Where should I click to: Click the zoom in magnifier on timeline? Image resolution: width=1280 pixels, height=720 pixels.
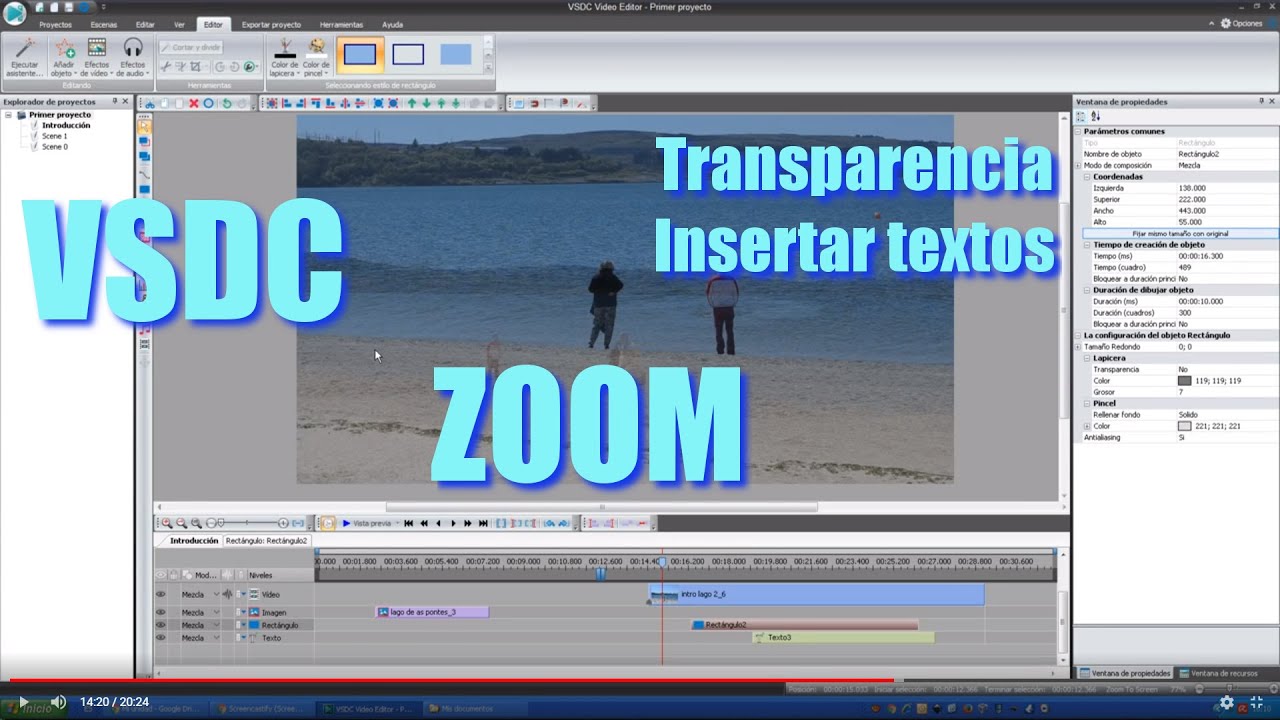pyautogui.click(x=167, y=523)
